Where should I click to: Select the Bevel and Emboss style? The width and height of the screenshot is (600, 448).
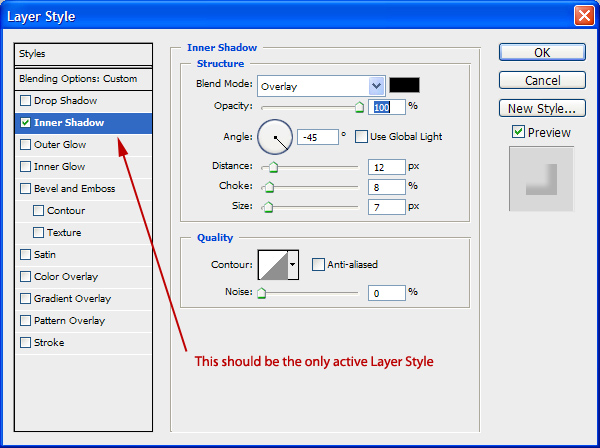coord(74,188)
